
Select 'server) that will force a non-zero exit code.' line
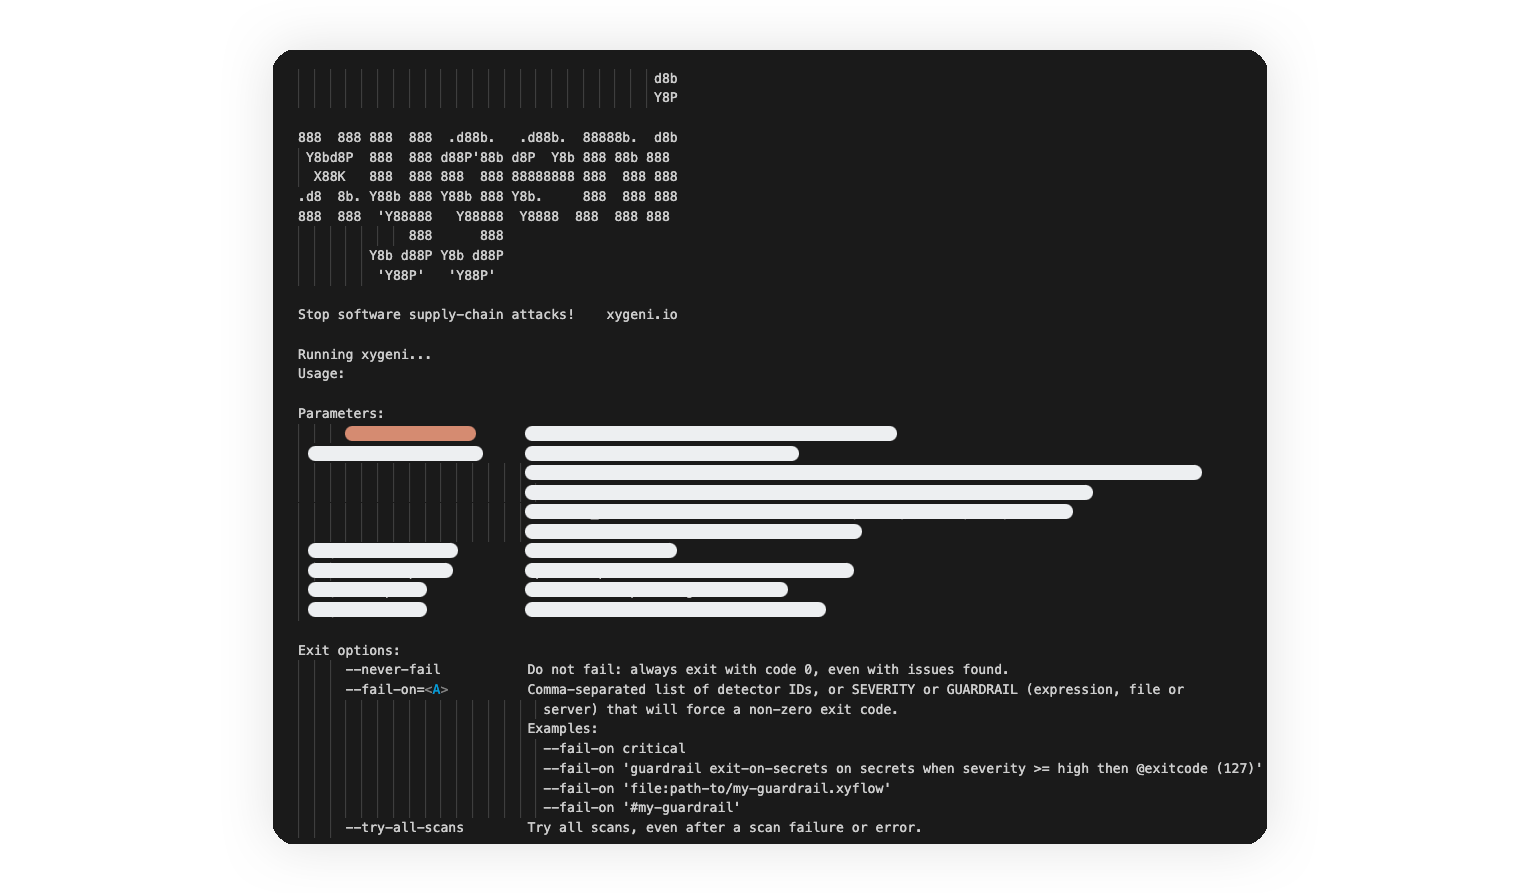click(721, 710)
